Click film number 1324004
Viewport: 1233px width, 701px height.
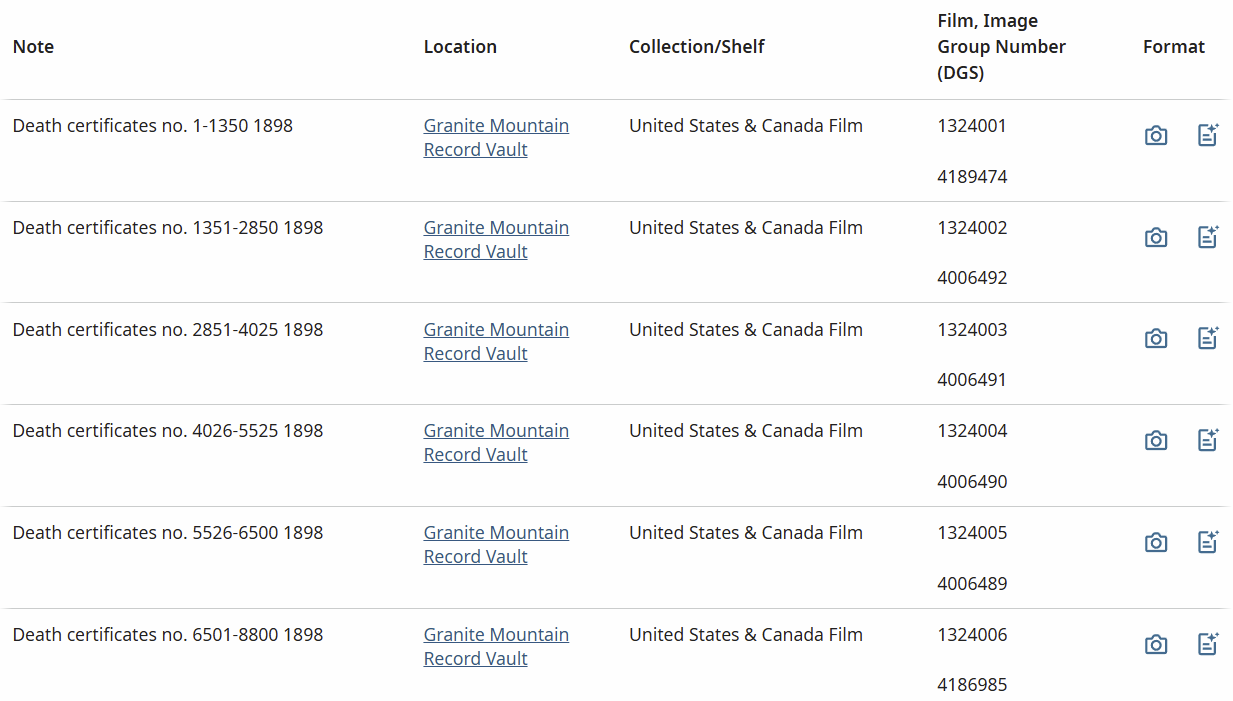click(x=972, y=431)
